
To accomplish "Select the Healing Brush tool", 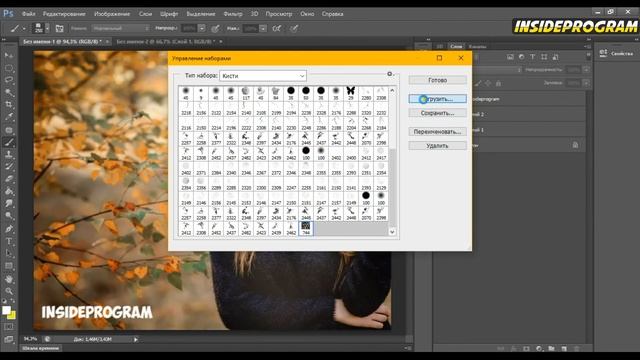I will 9,130.
